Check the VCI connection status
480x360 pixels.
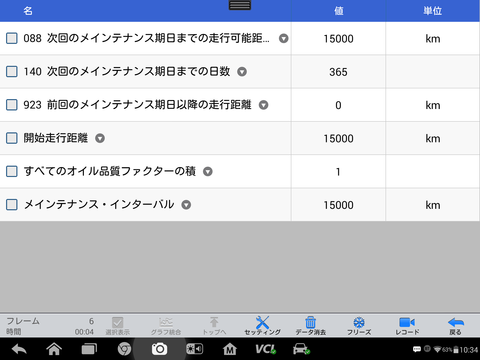tap(265, 349)
